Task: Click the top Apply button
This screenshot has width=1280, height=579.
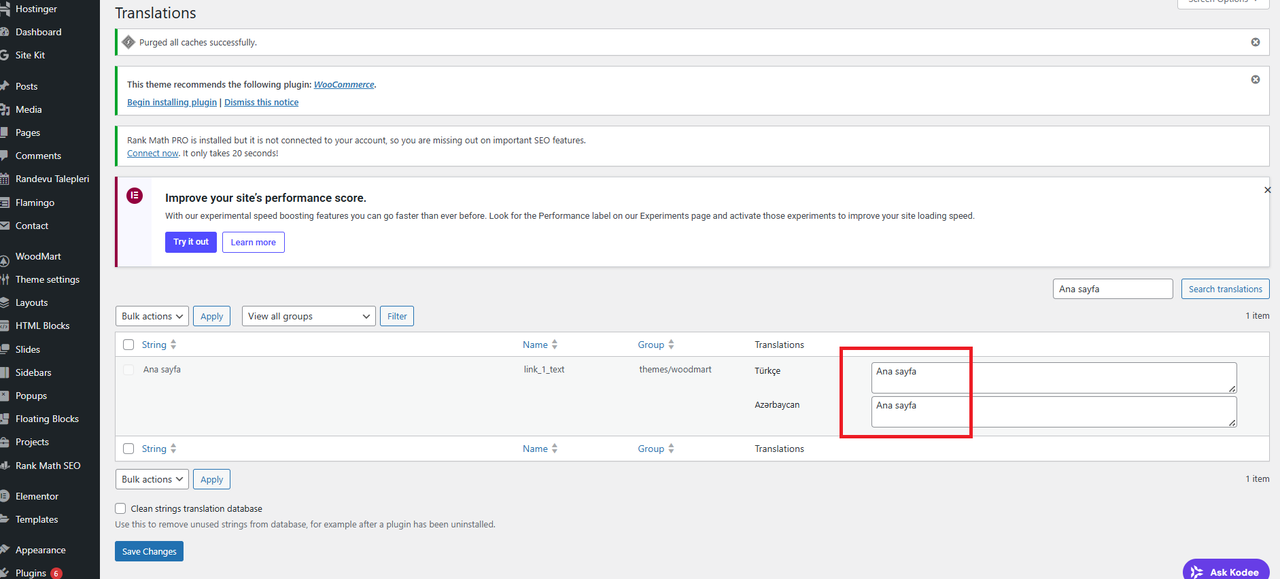Action: (x=211, y=316)
